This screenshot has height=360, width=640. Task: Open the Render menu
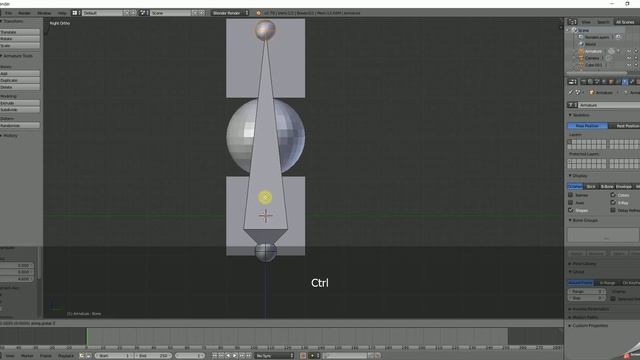(24, 13)
